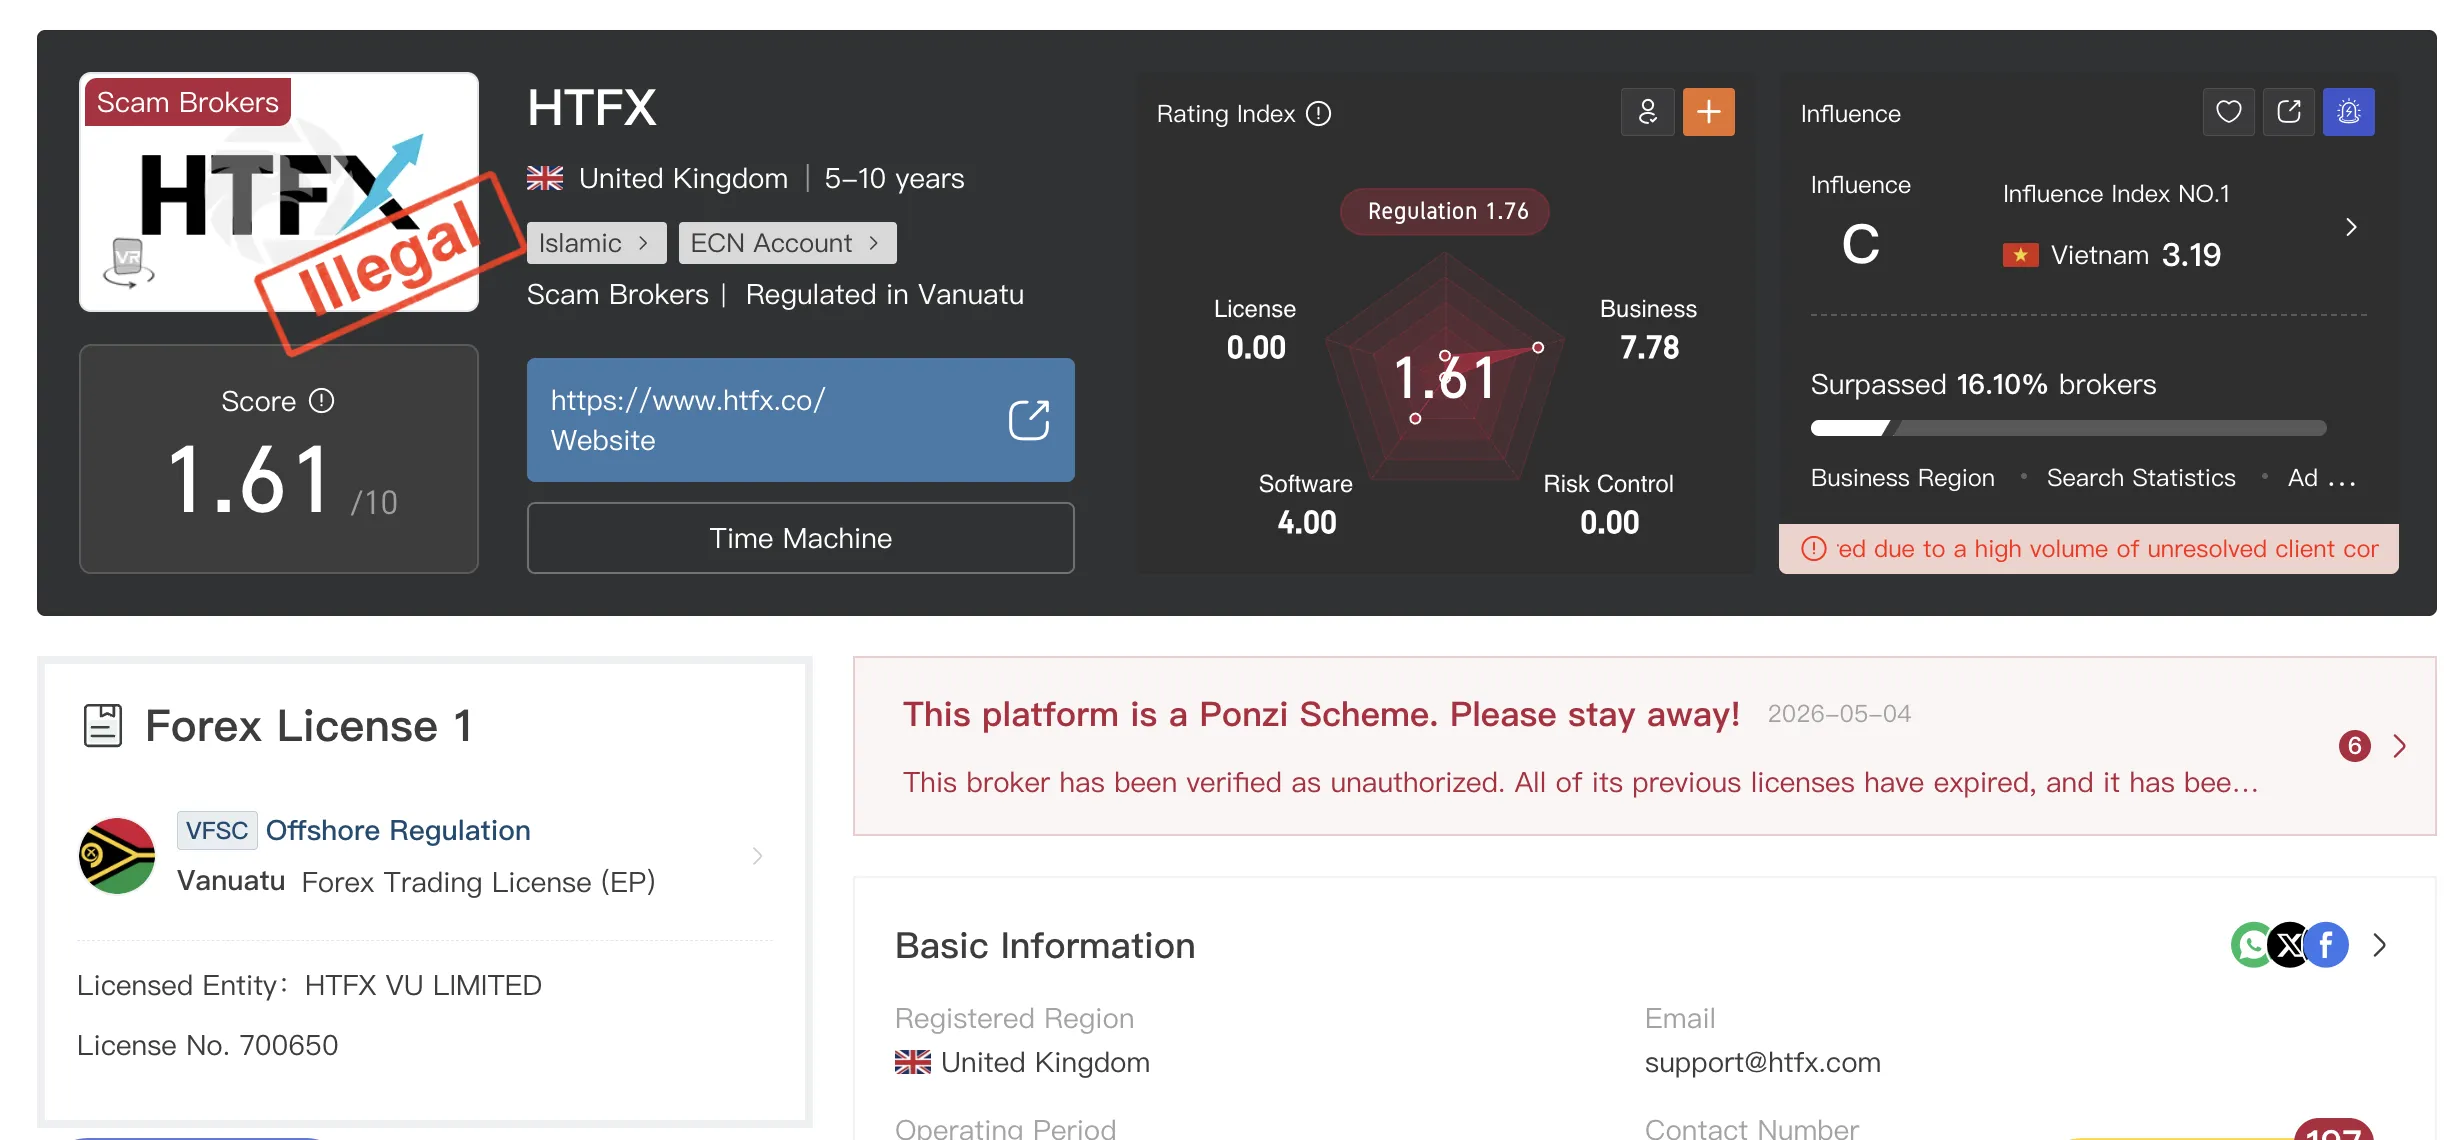Screen dimensions: 2444x1140
Task: Click the warning icon in complaint notice
Action: (x=1813, y=549)
